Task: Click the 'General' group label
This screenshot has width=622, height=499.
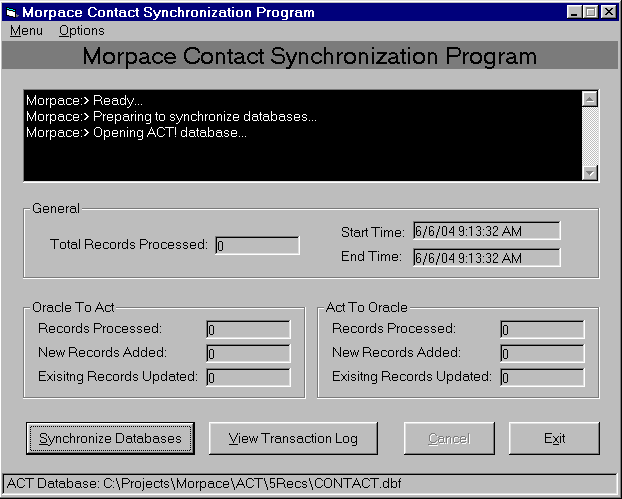Action: [56, 208]
